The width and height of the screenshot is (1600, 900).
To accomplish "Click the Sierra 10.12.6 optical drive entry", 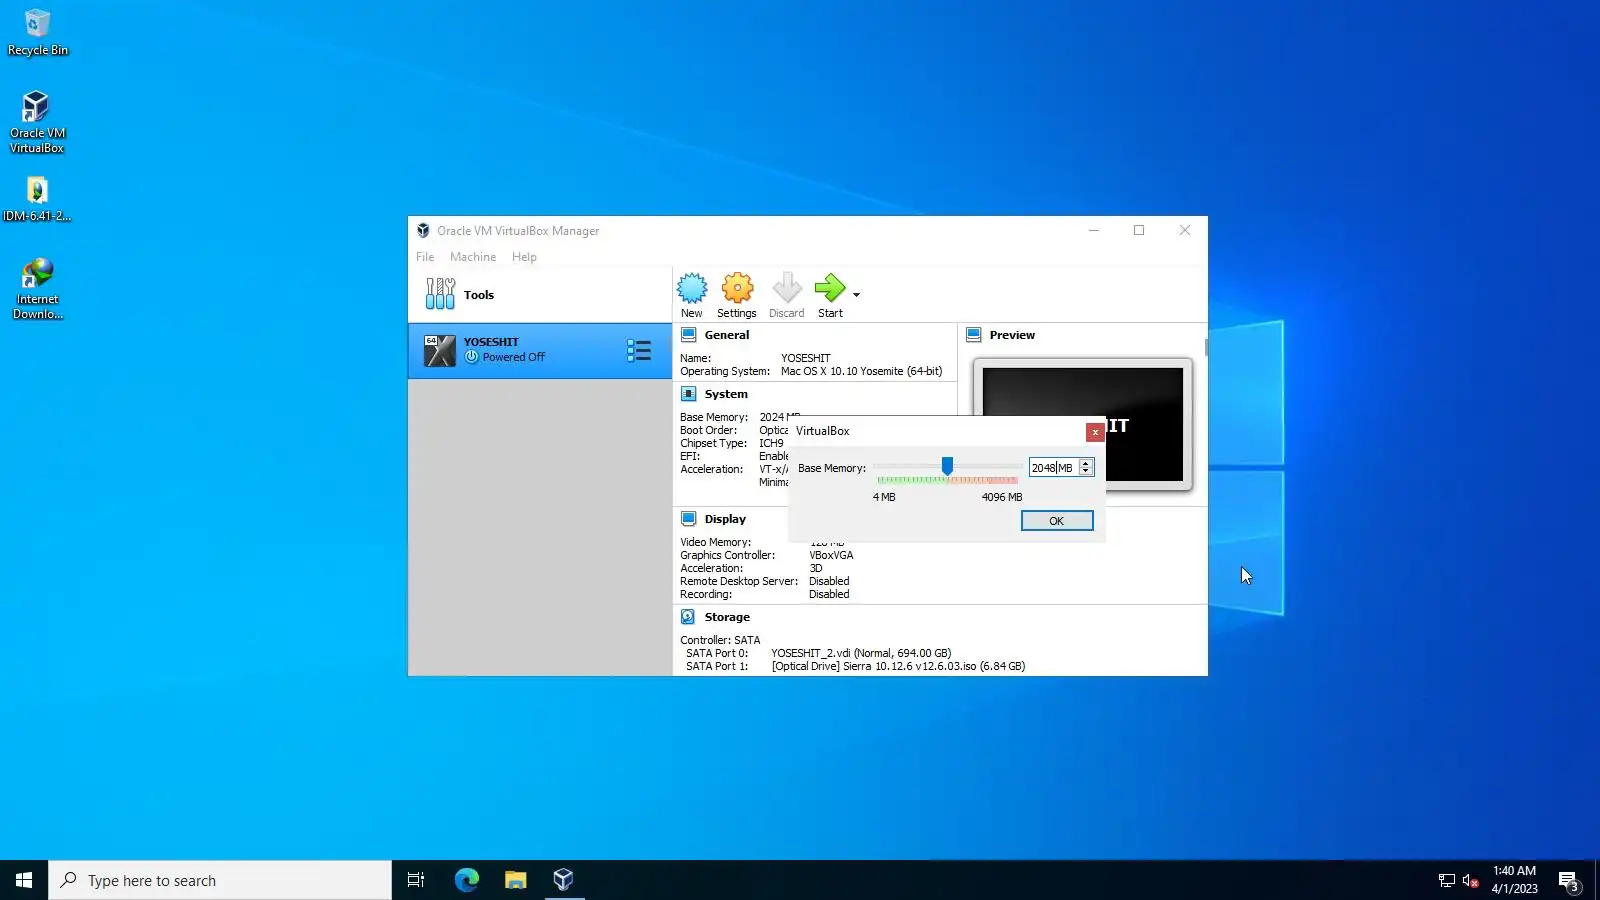I will (898, 666).
